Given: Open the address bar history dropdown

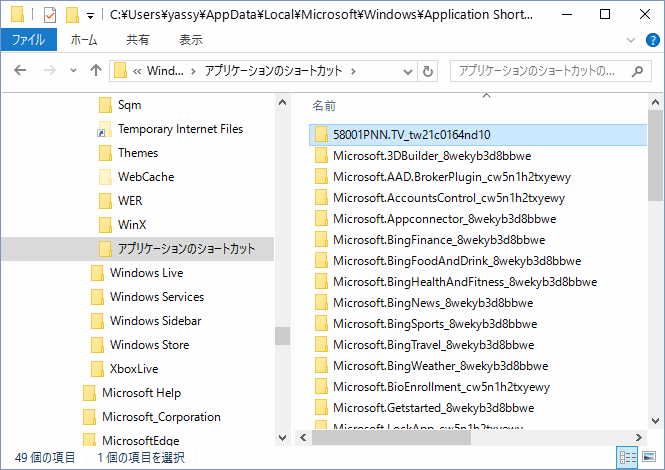Looking at the screenshot, I should 408,71.
